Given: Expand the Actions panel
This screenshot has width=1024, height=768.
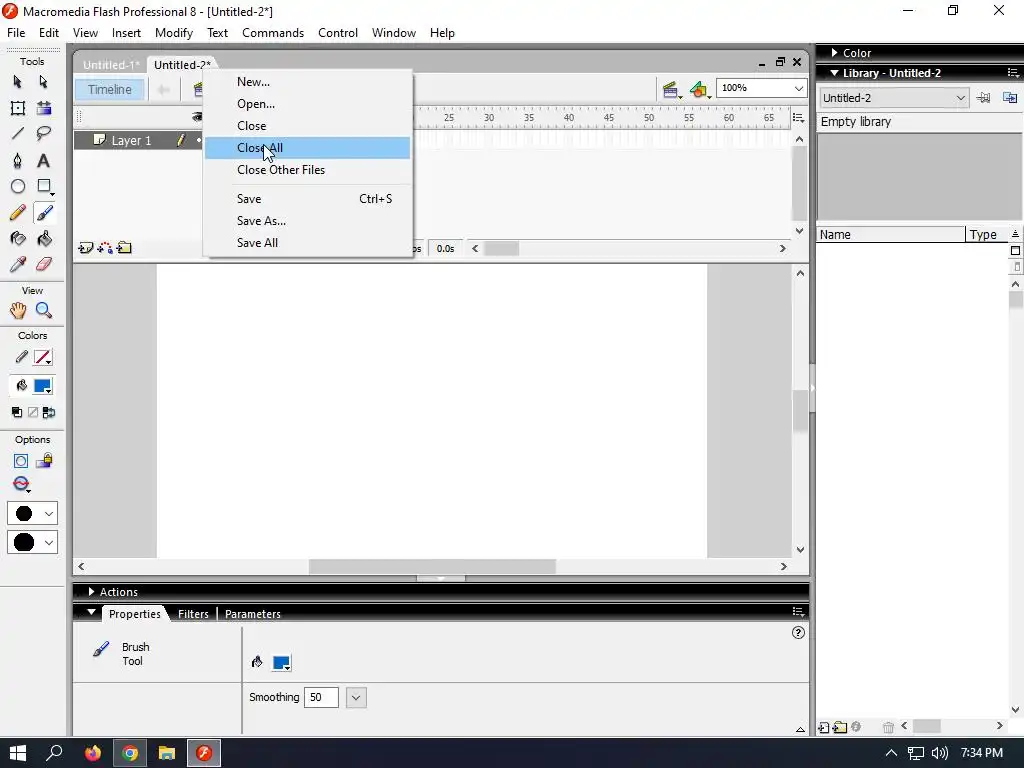Looking at the screenshot, I should [91, 591].
